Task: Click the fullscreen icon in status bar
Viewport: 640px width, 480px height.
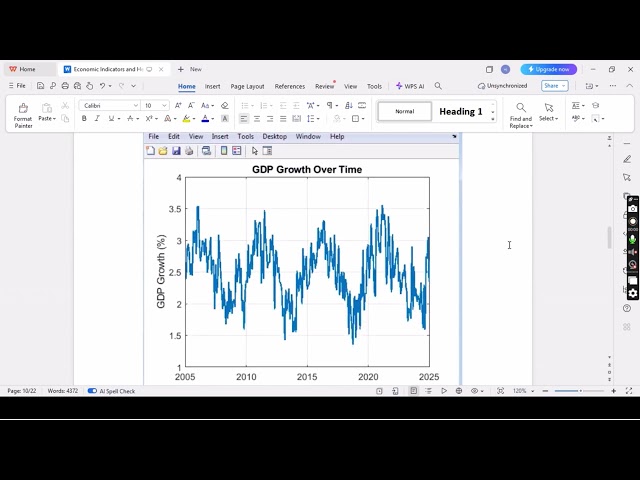Action: point(629,391)
